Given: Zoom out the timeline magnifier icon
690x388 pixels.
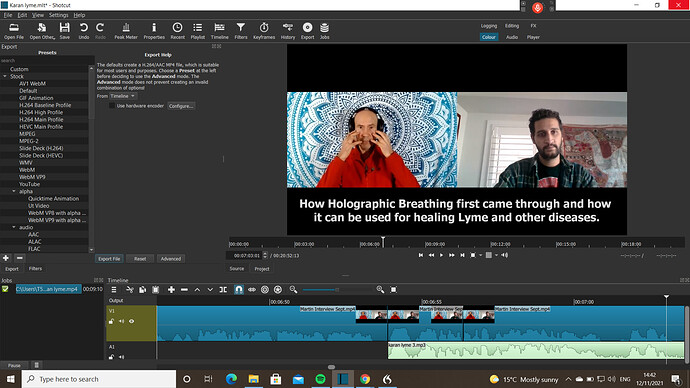Looking at the screenshot, I should tap(294, 289).
